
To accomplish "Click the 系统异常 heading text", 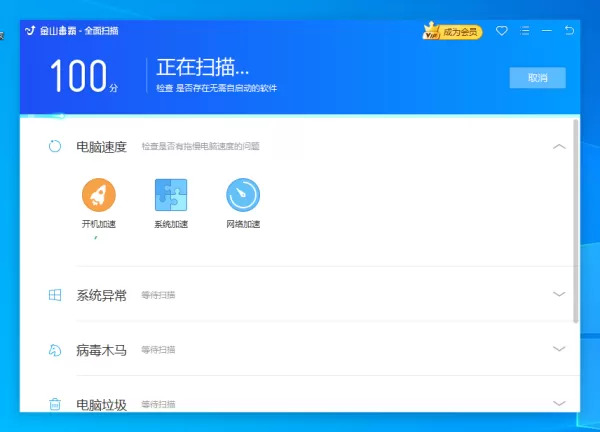I will [x=101, y=295].
